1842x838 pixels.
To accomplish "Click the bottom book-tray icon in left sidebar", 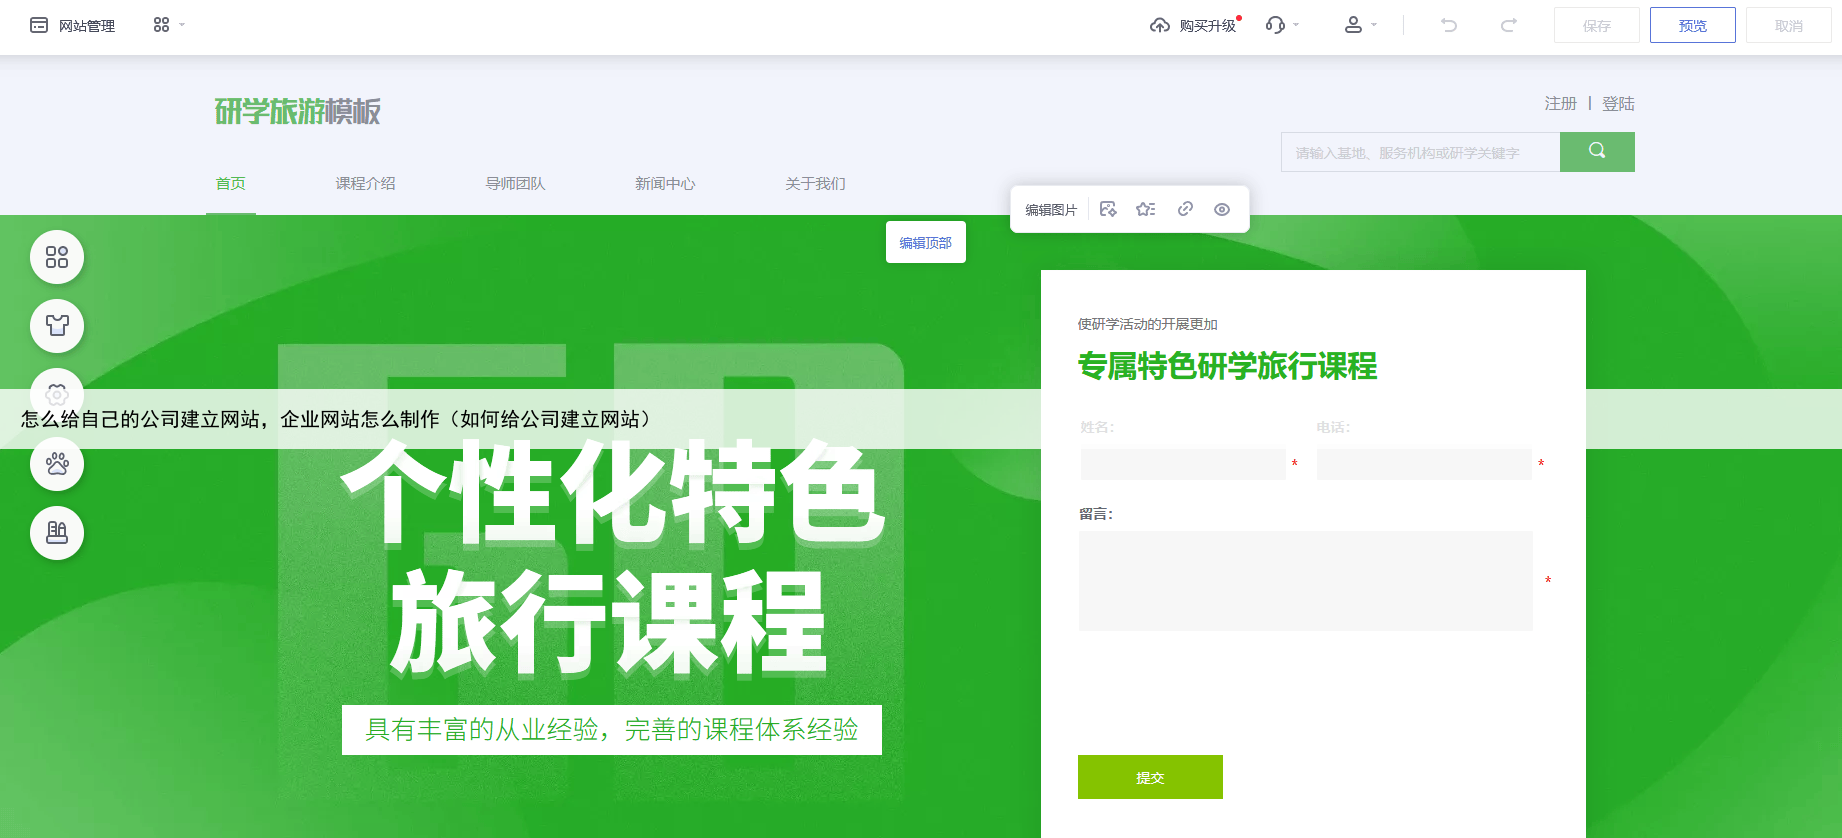I will coord(57,533).
